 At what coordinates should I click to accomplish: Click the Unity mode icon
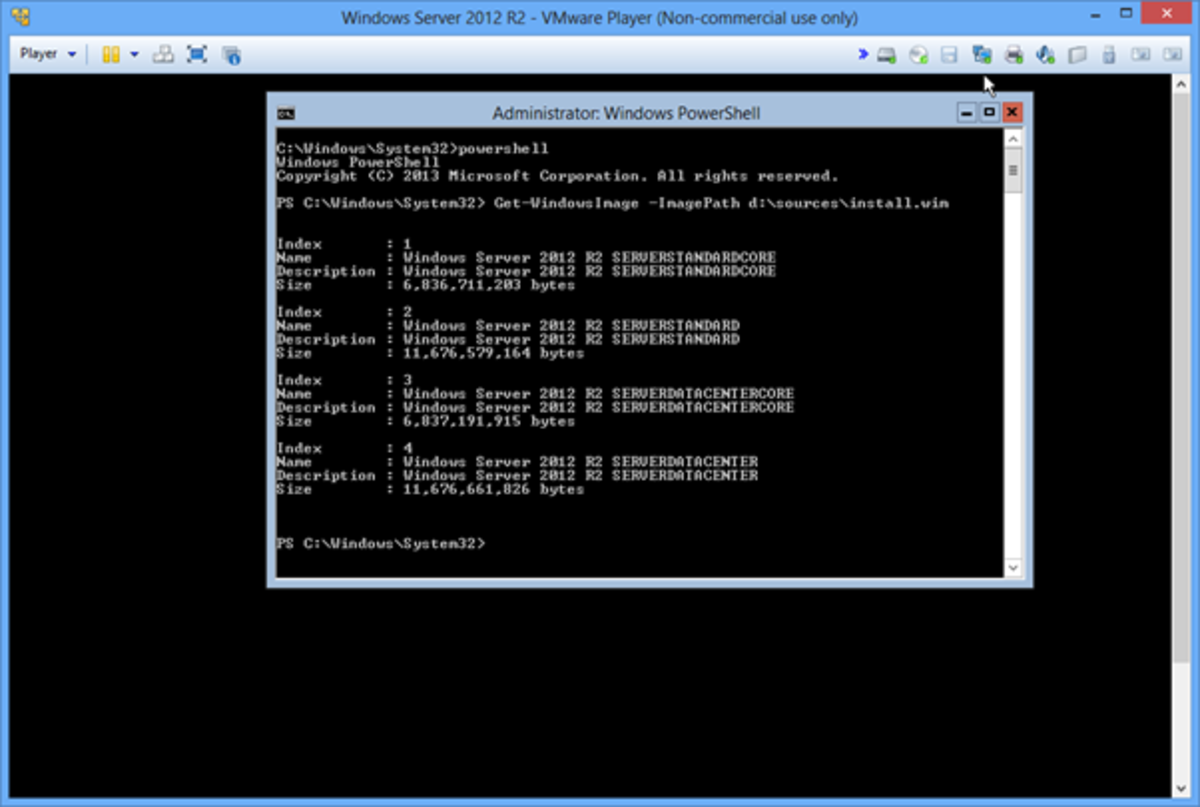pyautogui.click(x=163, y=55)
